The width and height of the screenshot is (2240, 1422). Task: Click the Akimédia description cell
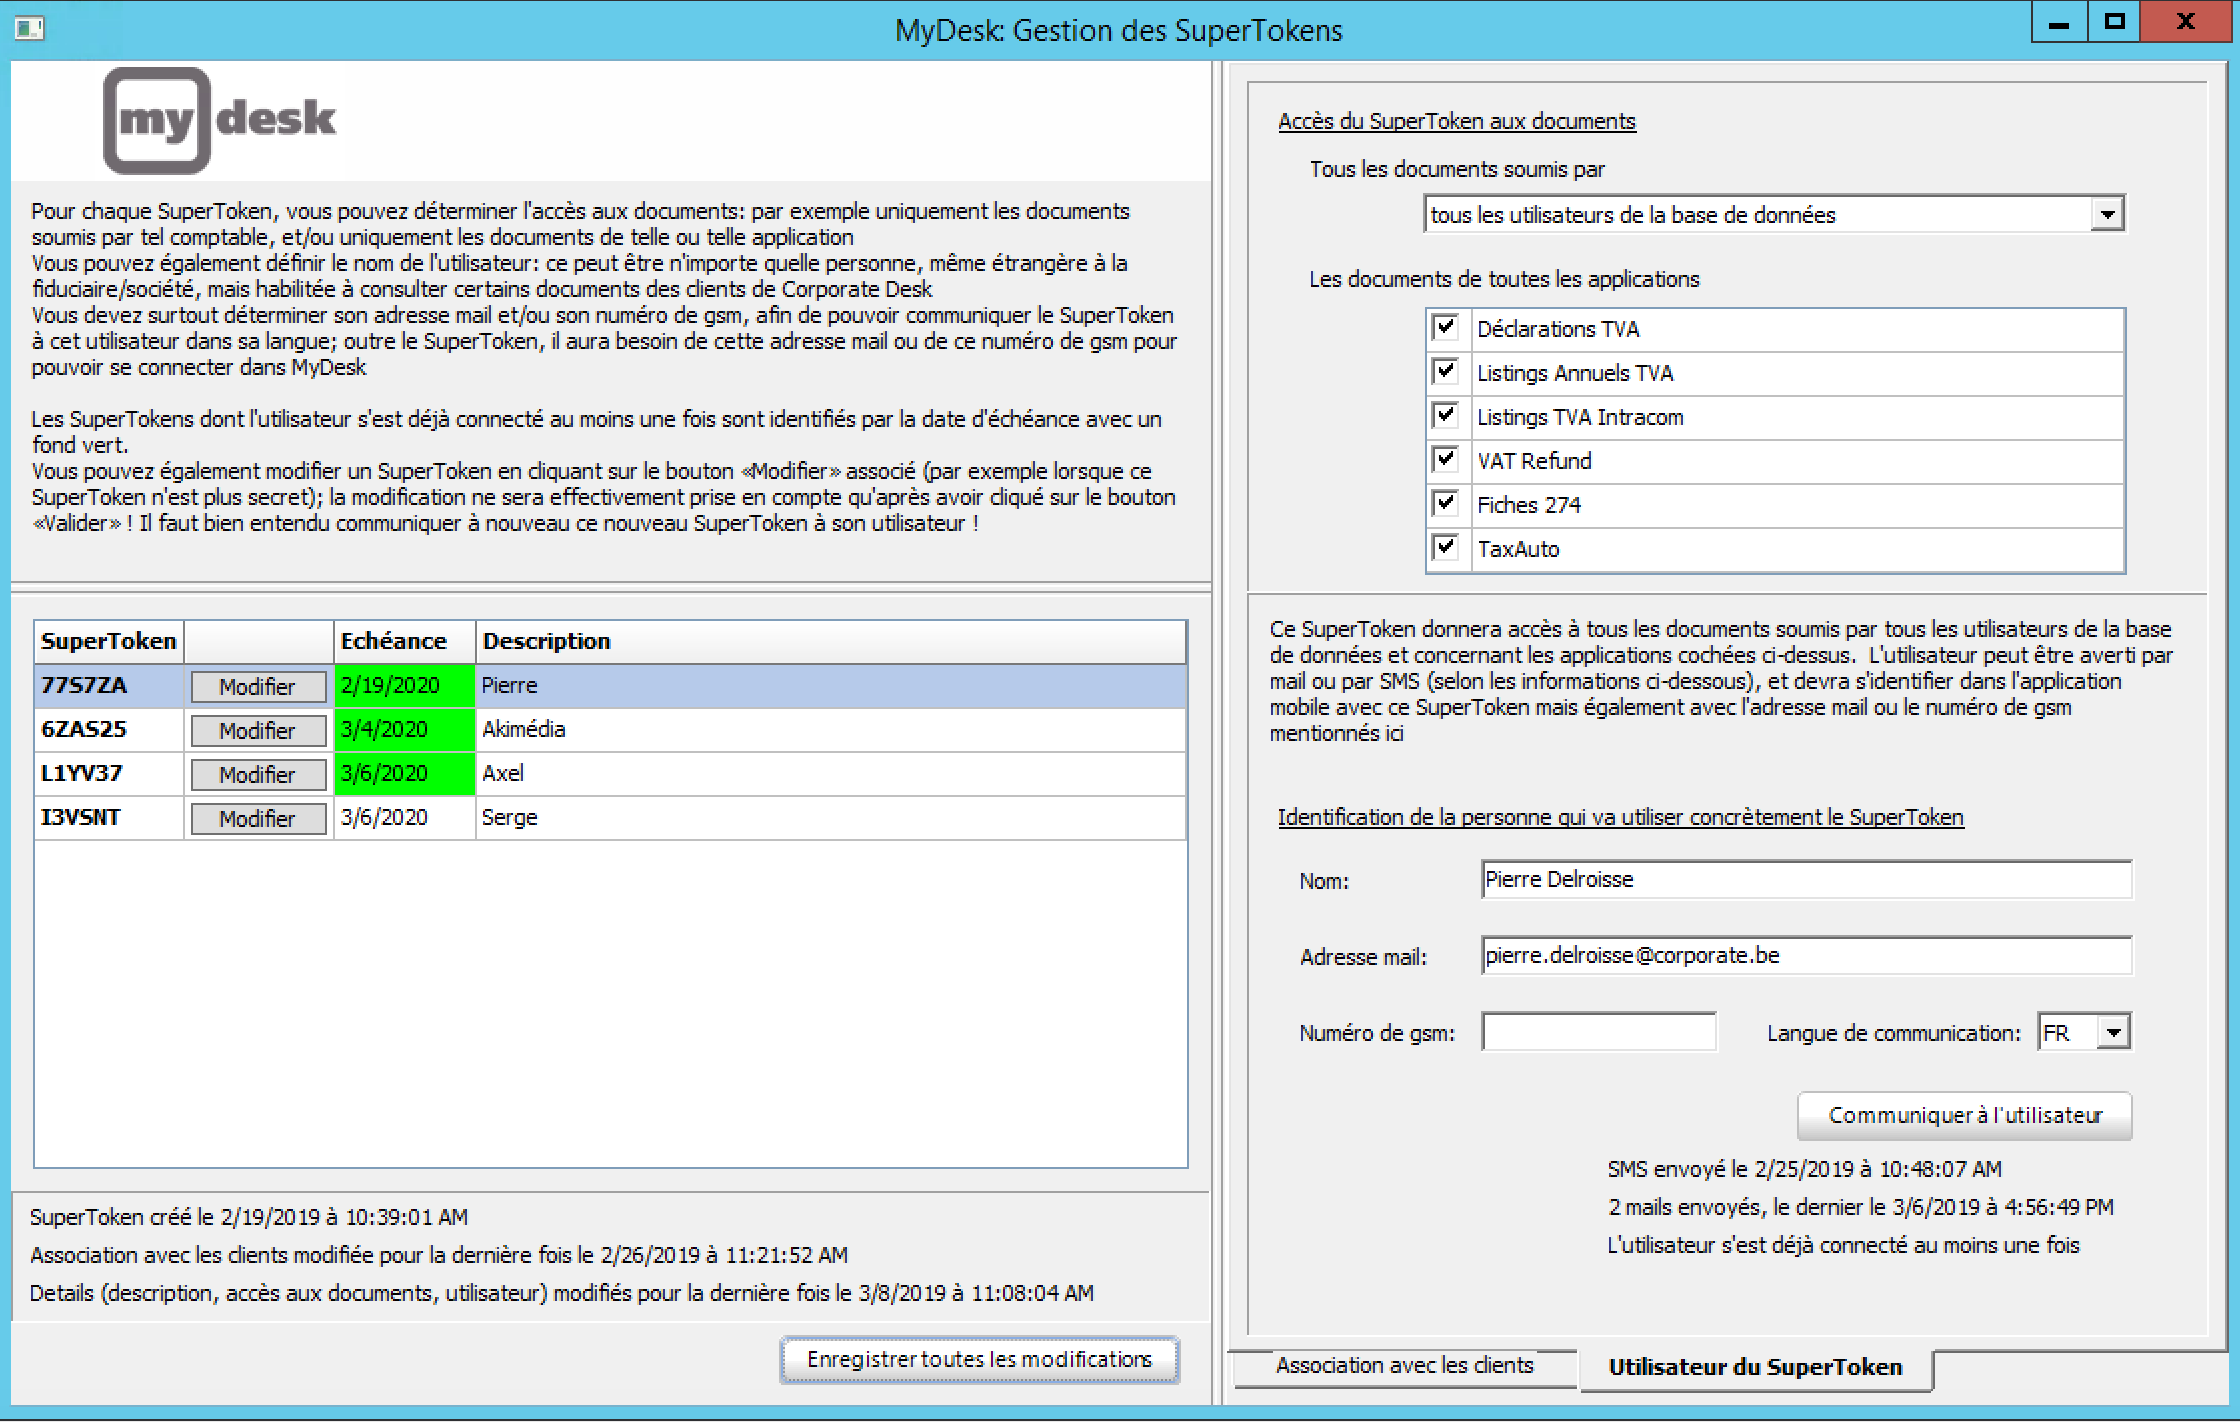(831, 730)
